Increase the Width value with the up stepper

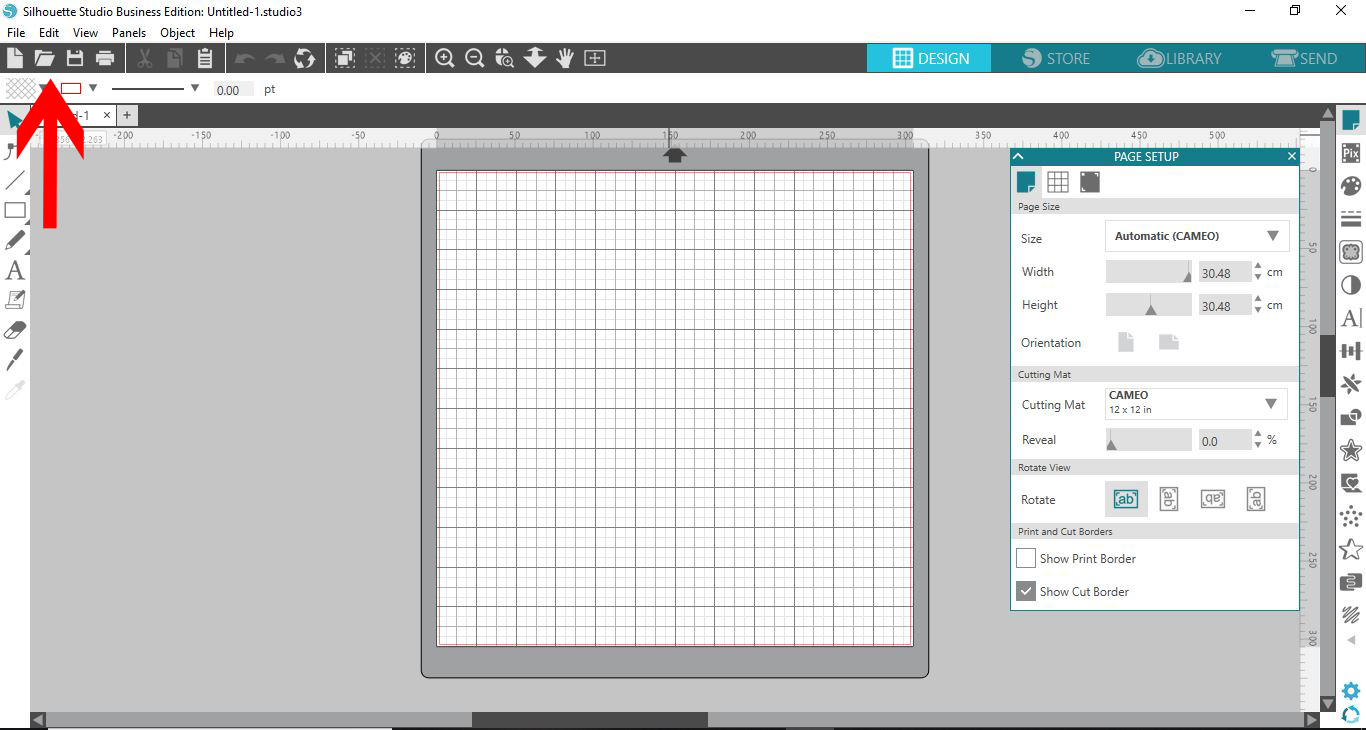click(1258, 267)
